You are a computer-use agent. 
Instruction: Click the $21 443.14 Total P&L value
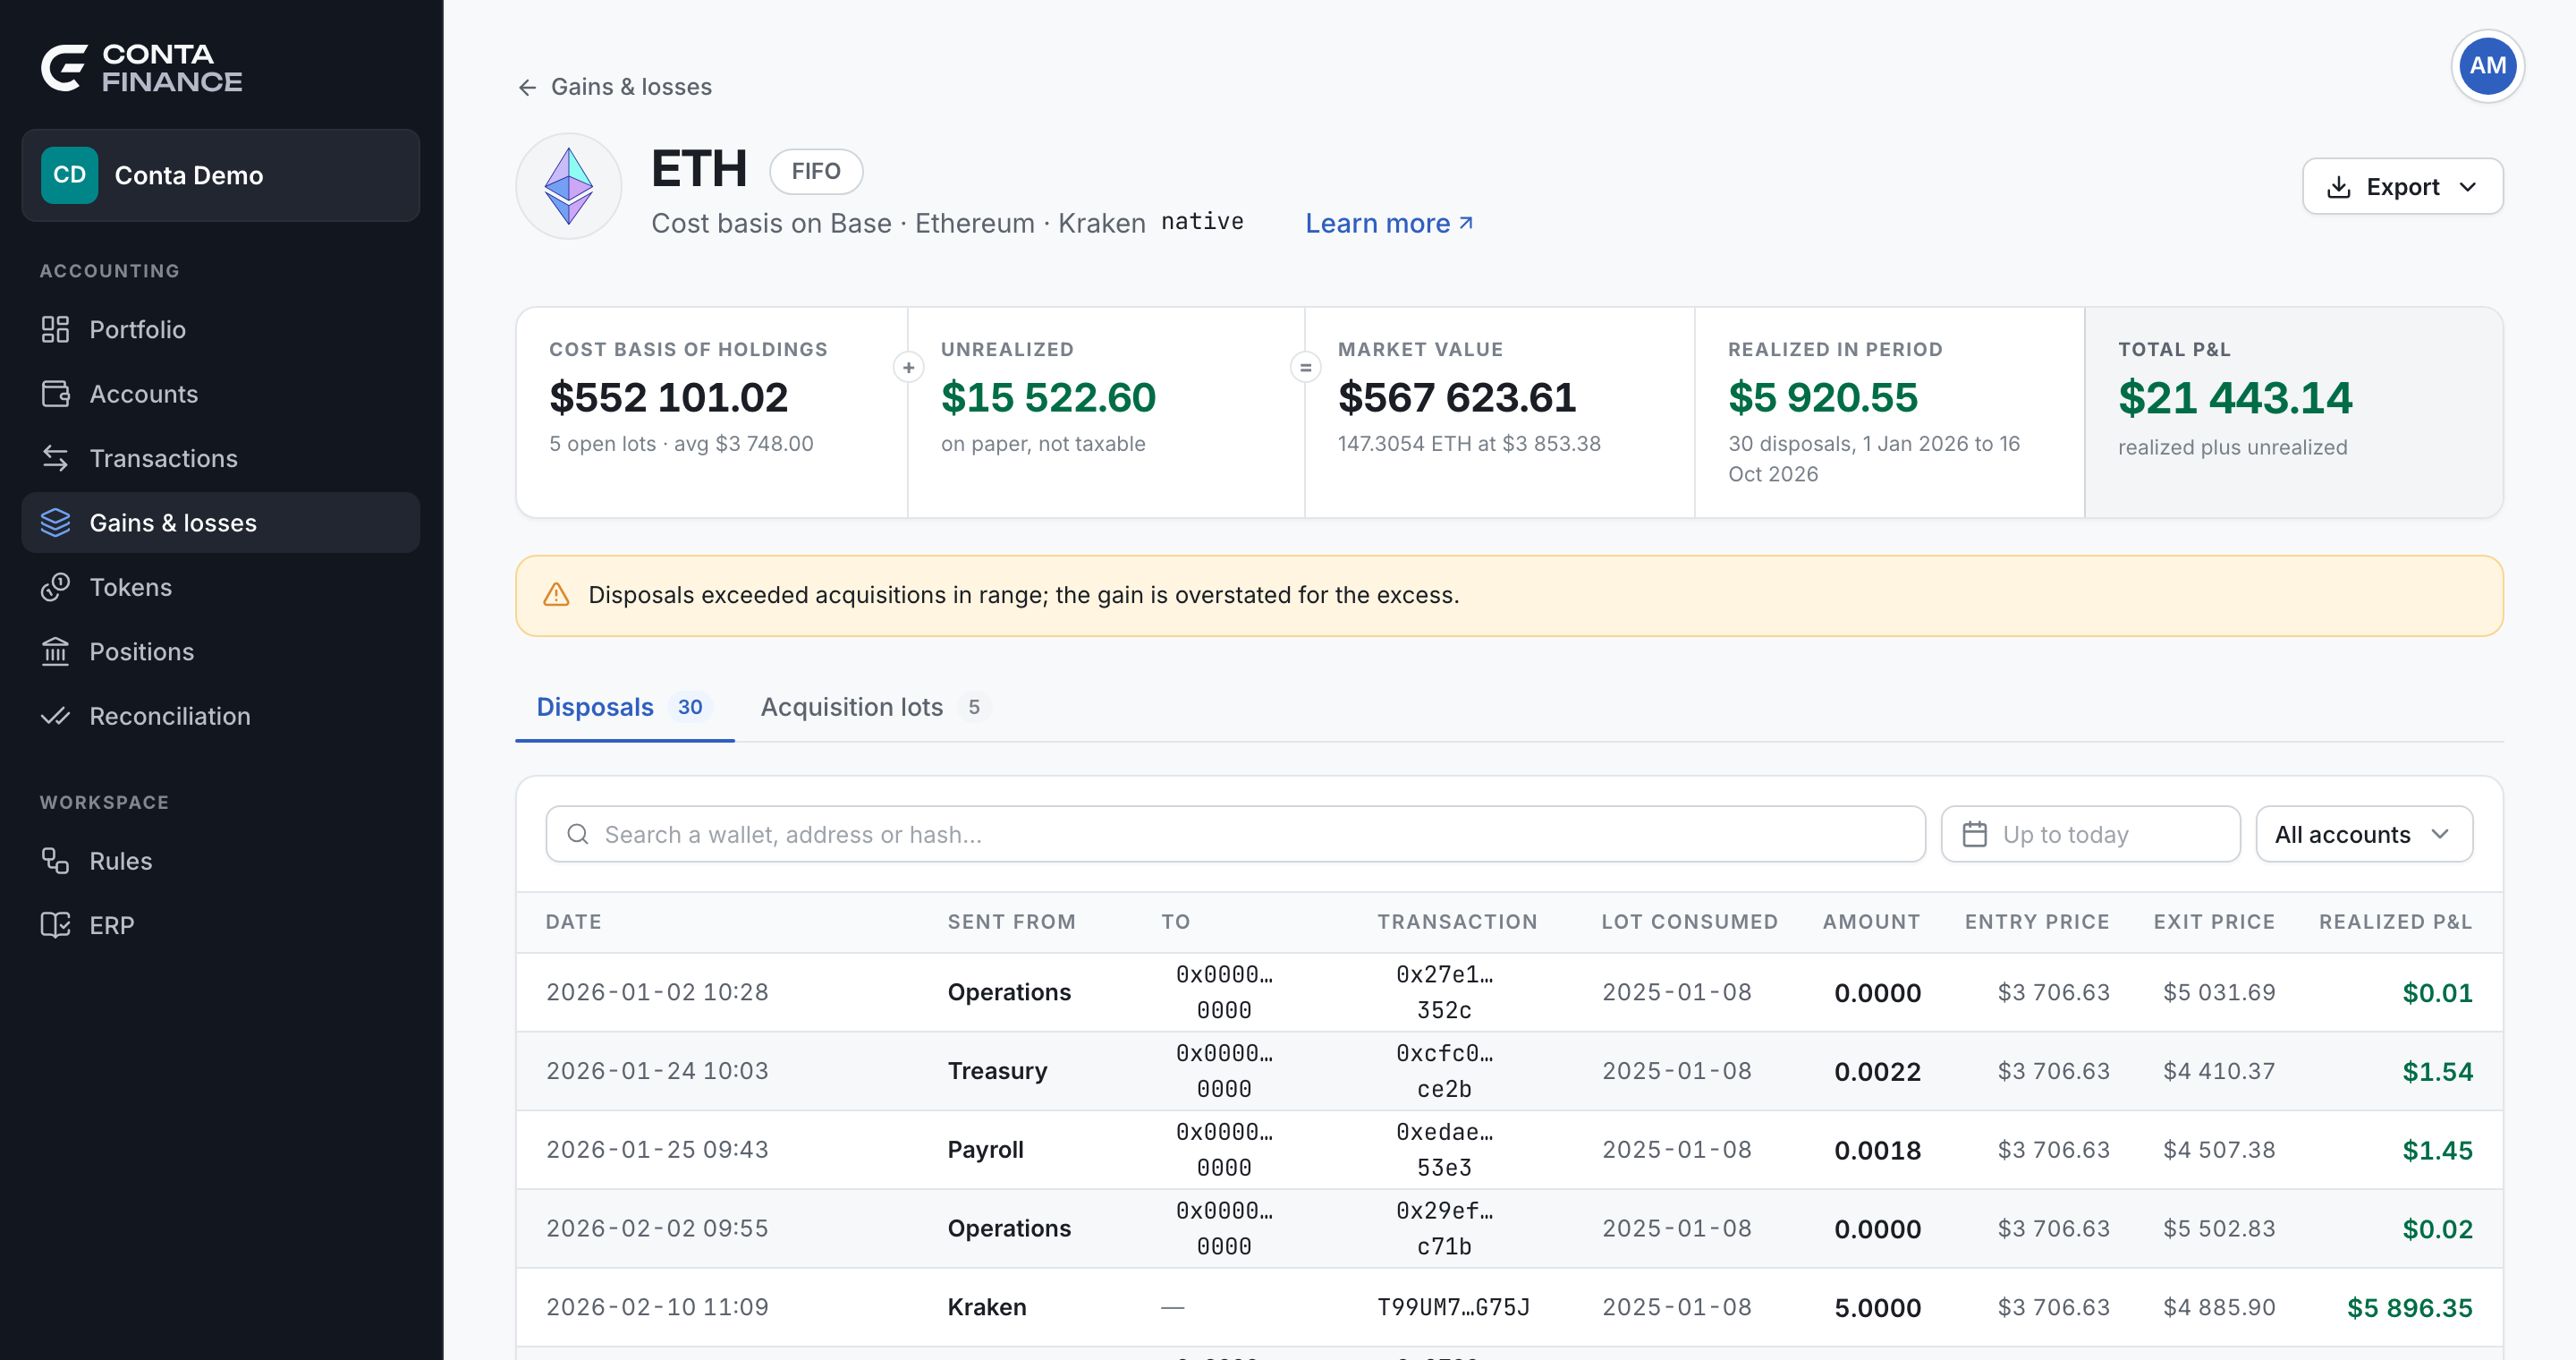(x=2235, y=398)
